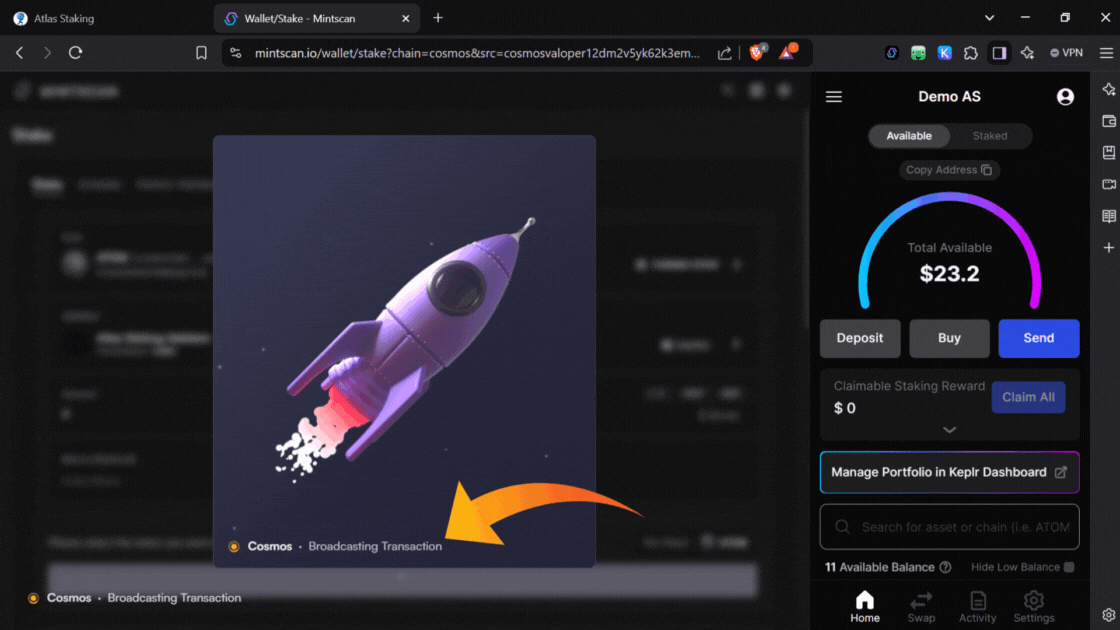Click the share icon in address bar

click(725, 53)
